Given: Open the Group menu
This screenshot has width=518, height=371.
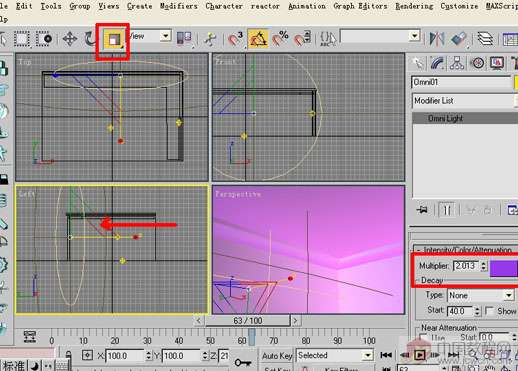Looking at the screenshot, I should 80,6.
